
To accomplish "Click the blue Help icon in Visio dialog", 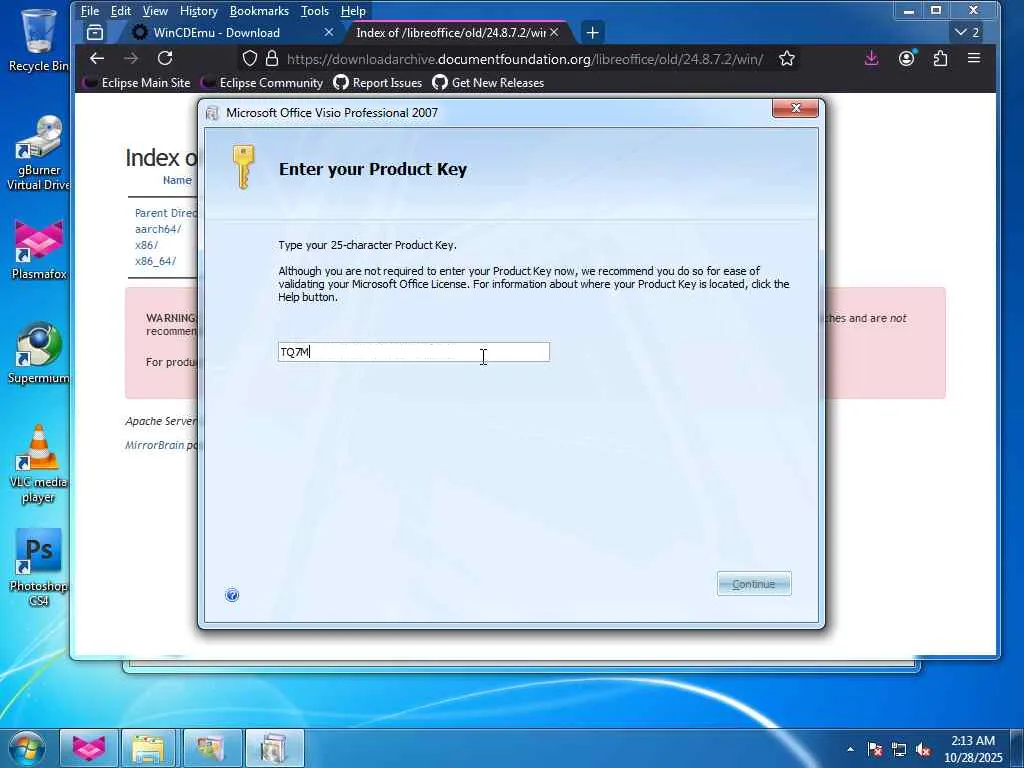I will click(x=232, y=595).
